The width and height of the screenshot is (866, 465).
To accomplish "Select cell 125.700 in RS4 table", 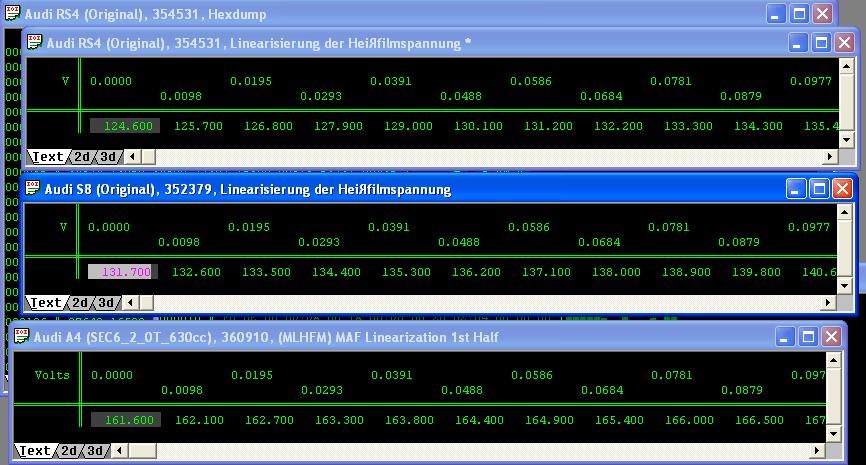I will pos(198,126).
